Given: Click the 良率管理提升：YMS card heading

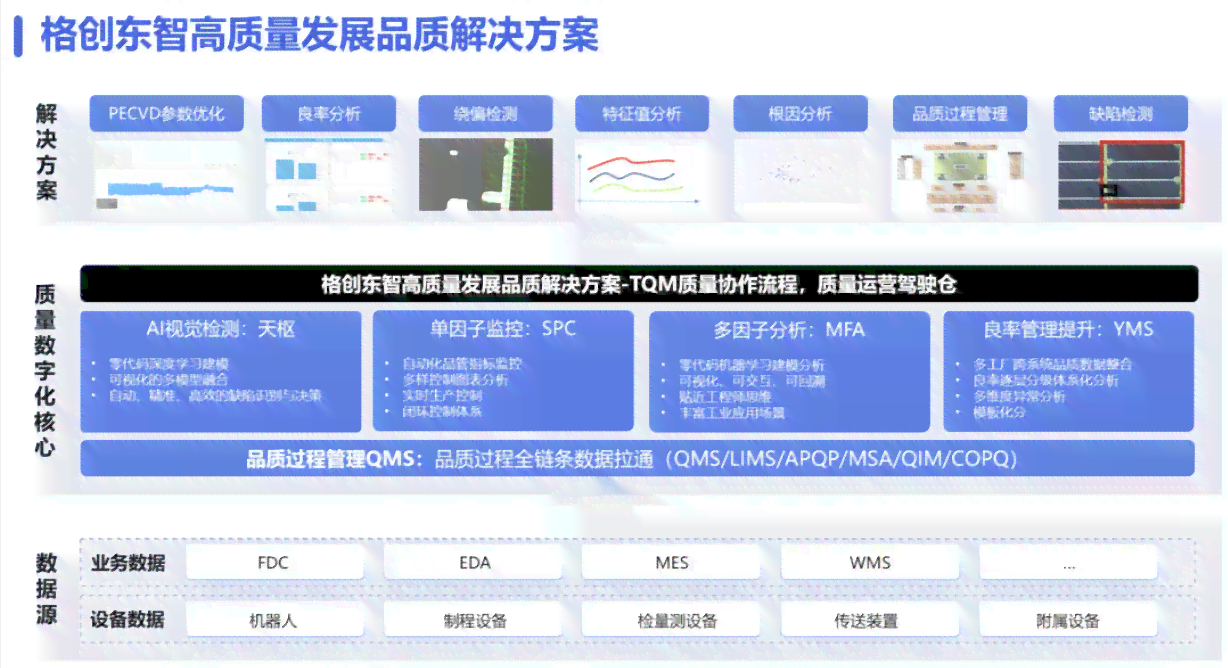Looking at the screenshot, I should tap(1068, 329).
